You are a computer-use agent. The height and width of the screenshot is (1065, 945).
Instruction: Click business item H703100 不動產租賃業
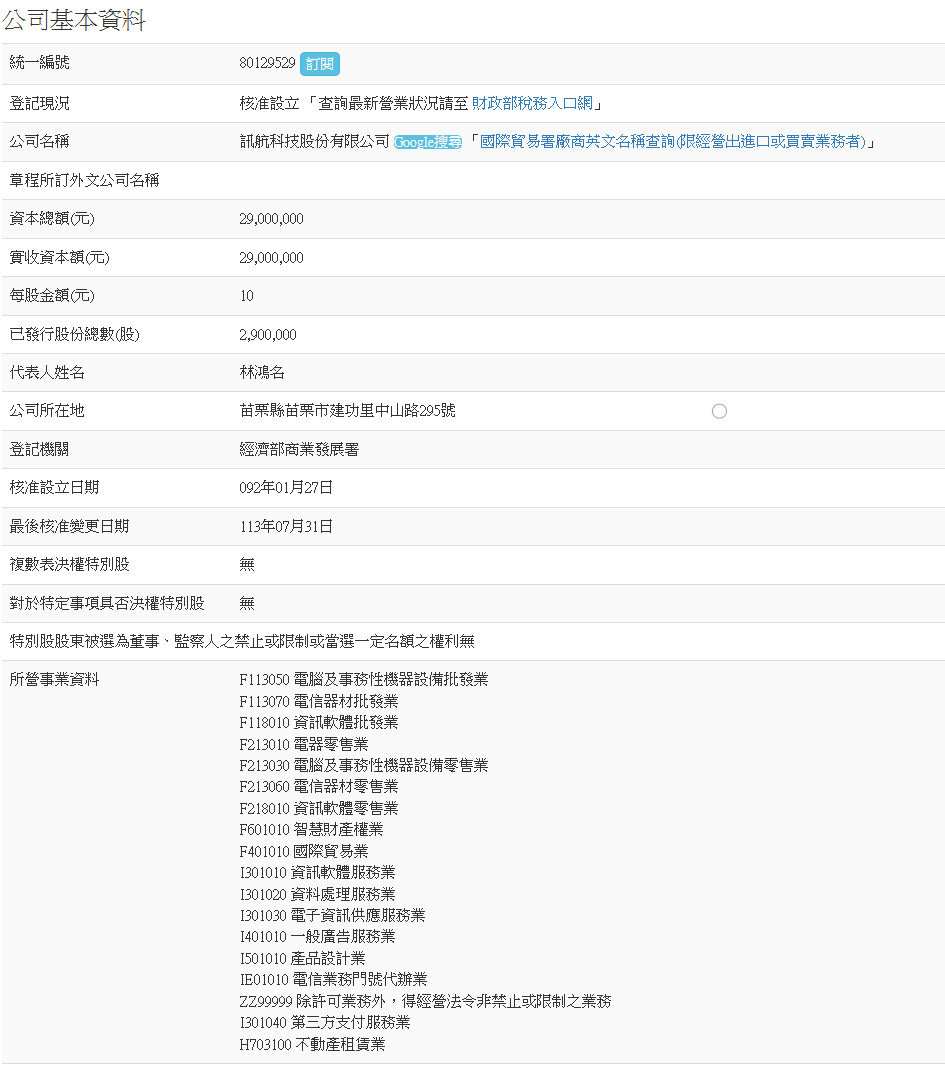(x=312, y=1044)
